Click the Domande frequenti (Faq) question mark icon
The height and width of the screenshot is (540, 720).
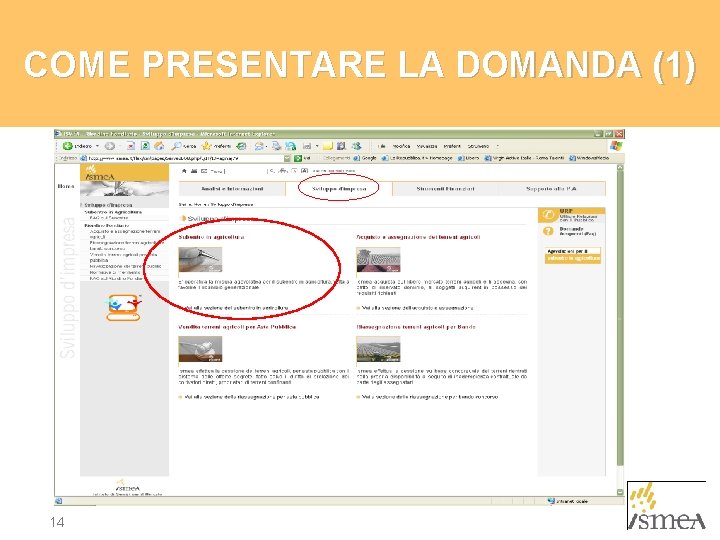[x=548, y=231]
